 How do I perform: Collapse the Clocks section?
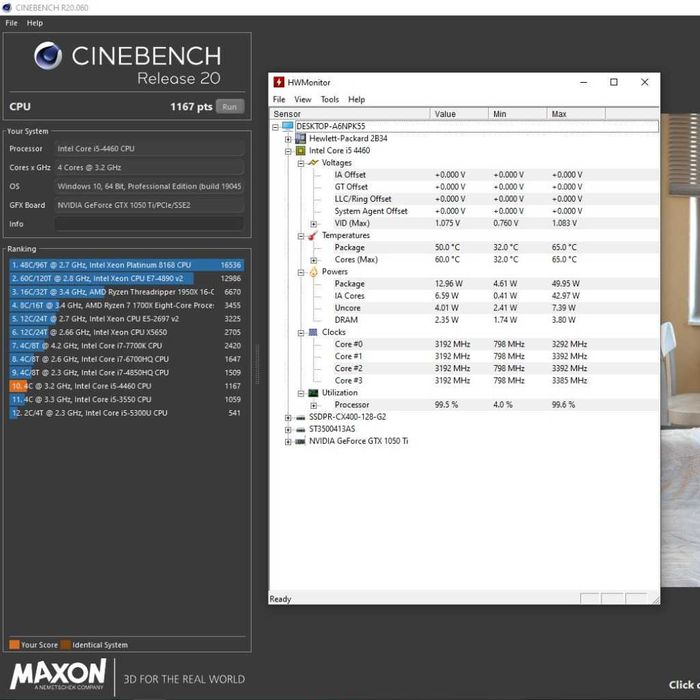point(301,333)
